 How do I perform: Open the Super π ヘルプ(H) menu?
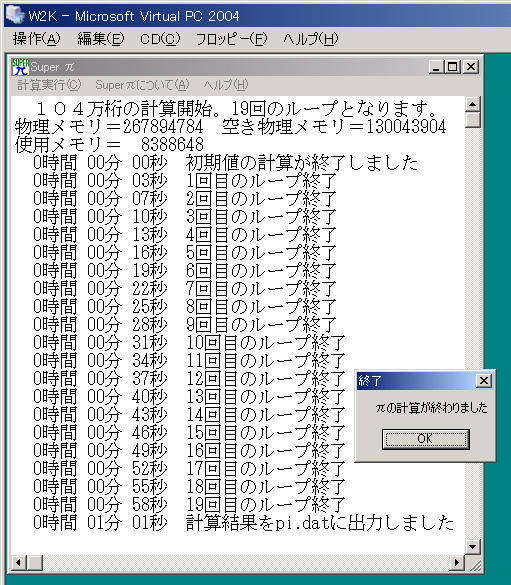coord(226,85)
